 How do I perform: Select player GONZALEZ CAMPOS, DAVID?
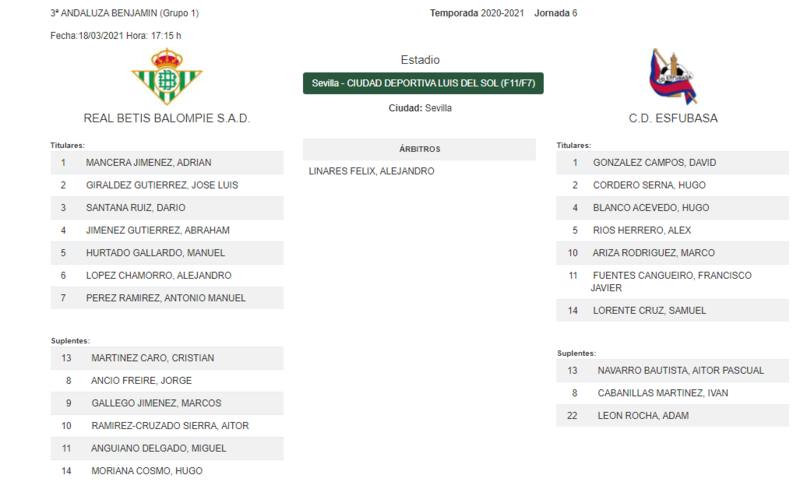tap(672, 163)
